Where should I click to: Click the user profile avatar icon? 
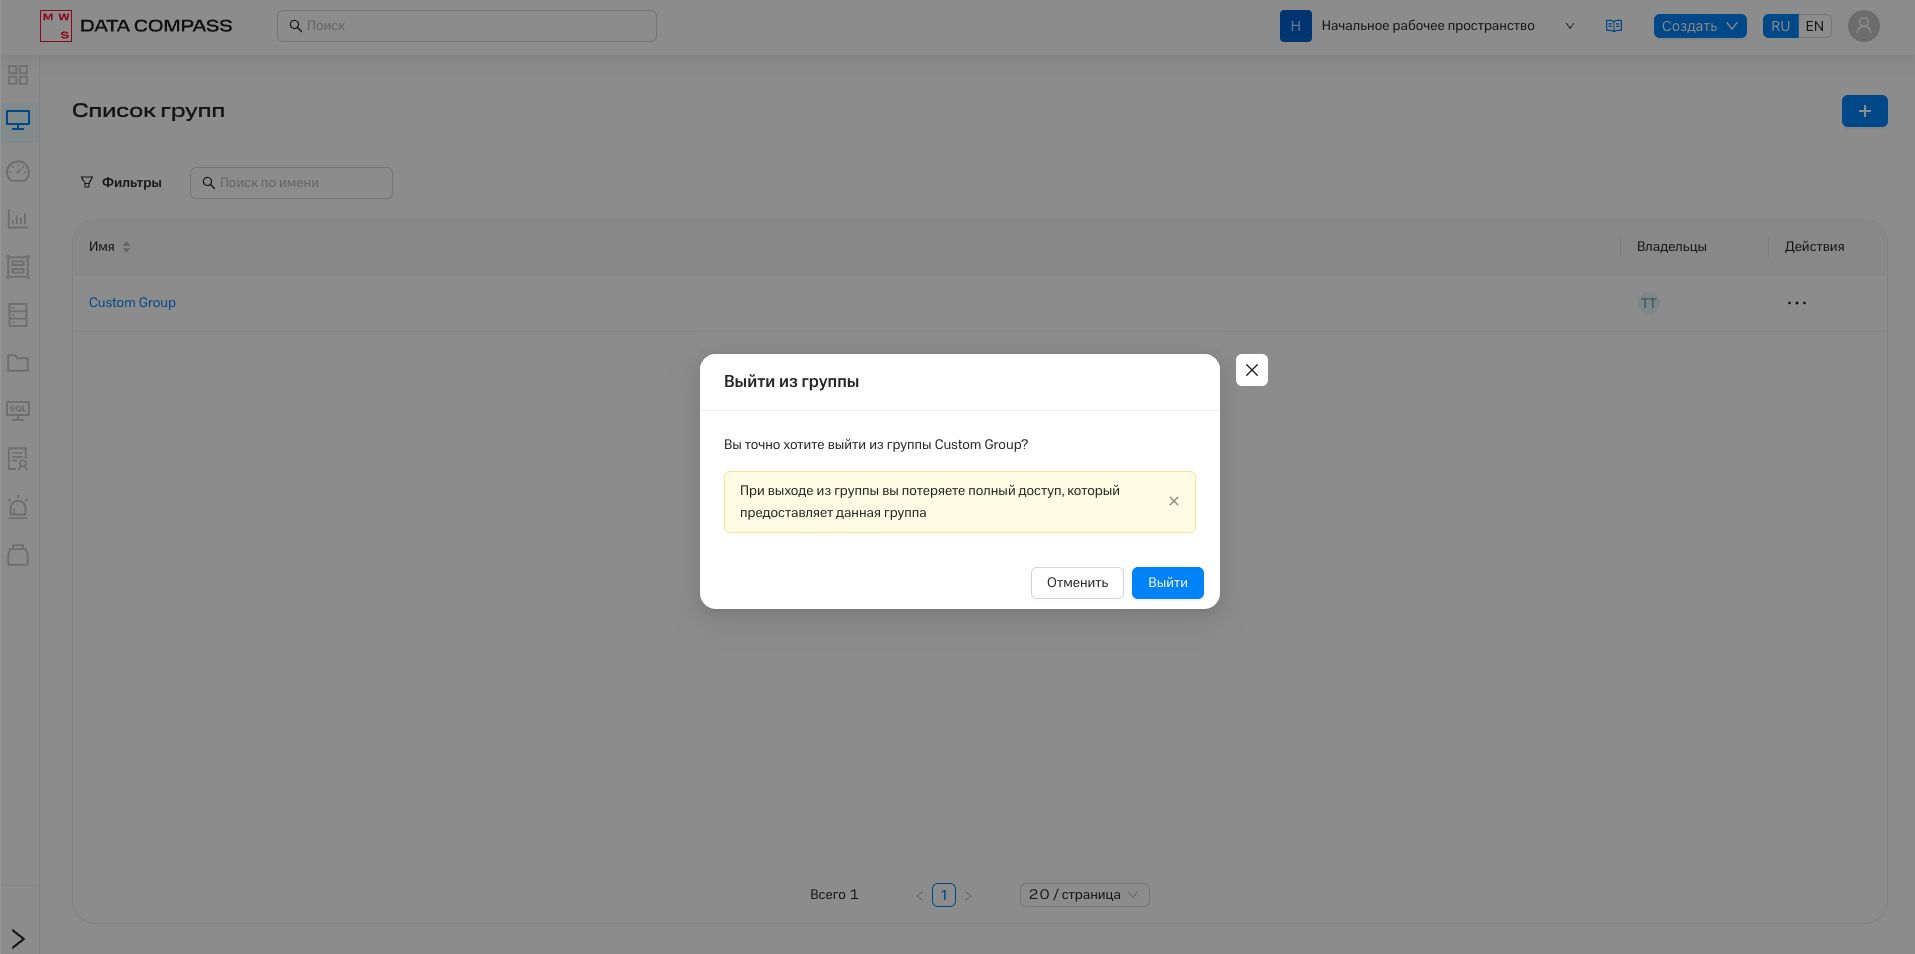1863,26
